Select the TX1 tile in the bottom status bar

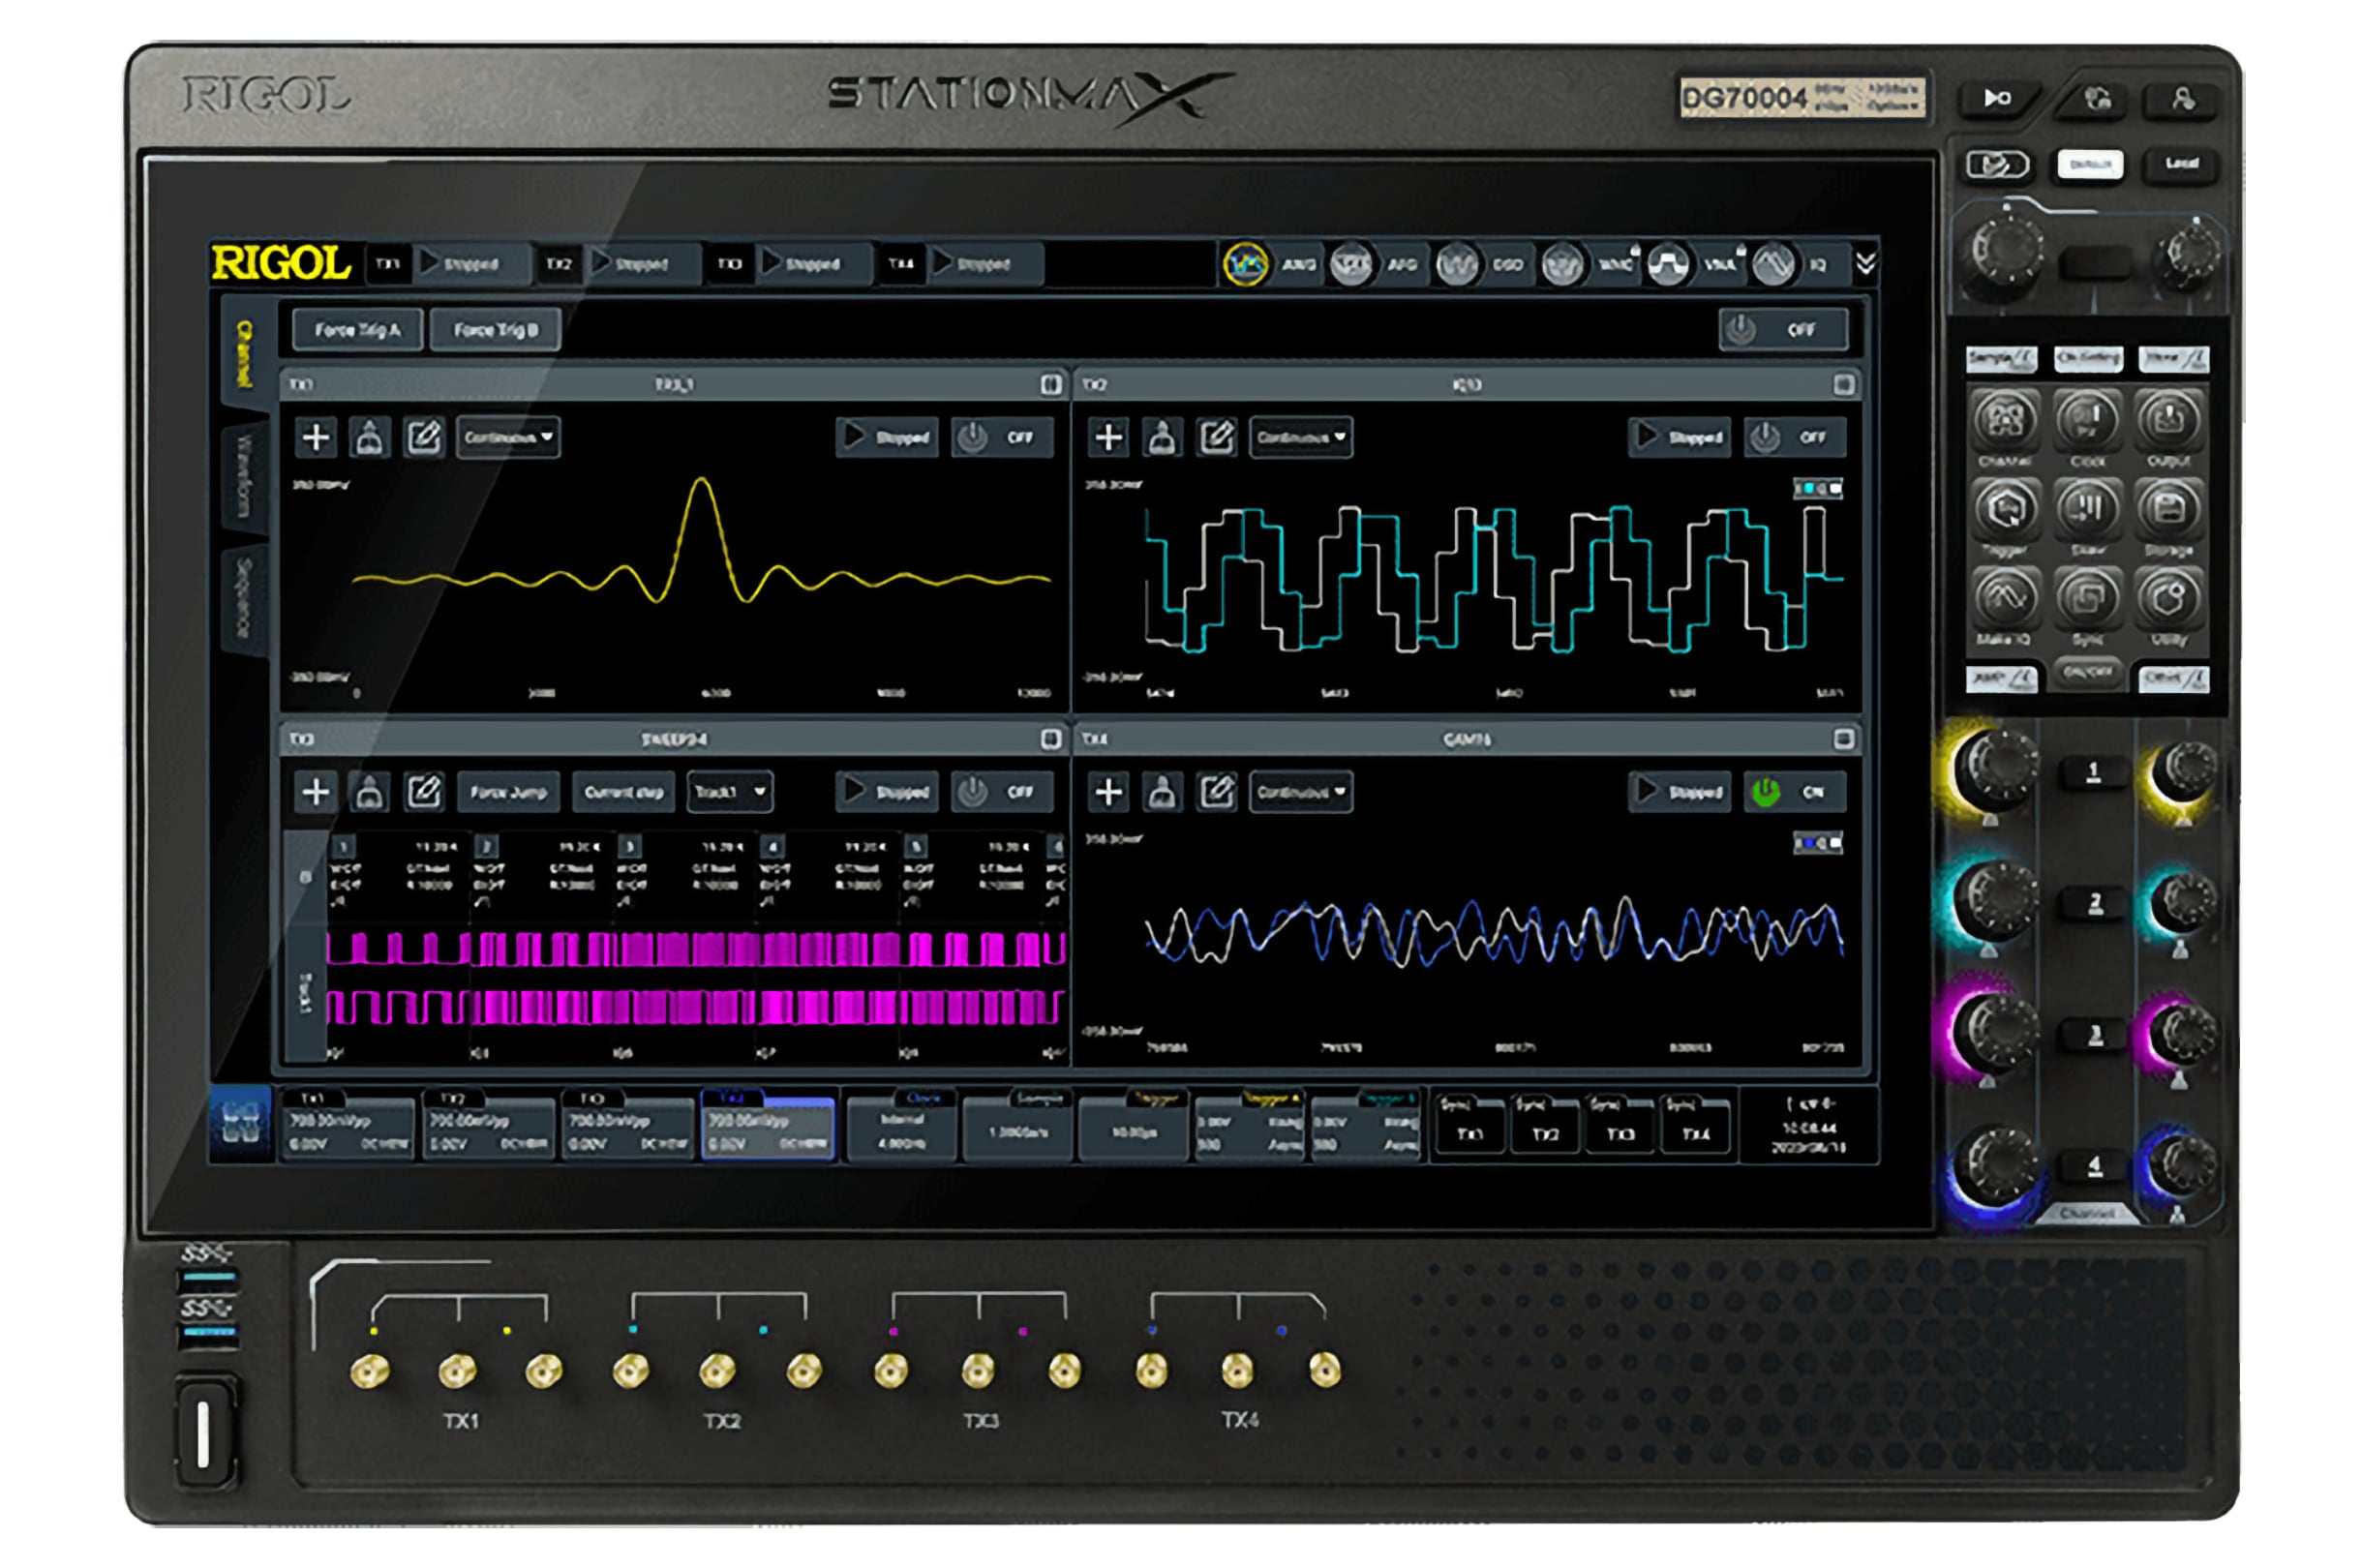[347, 1126]
